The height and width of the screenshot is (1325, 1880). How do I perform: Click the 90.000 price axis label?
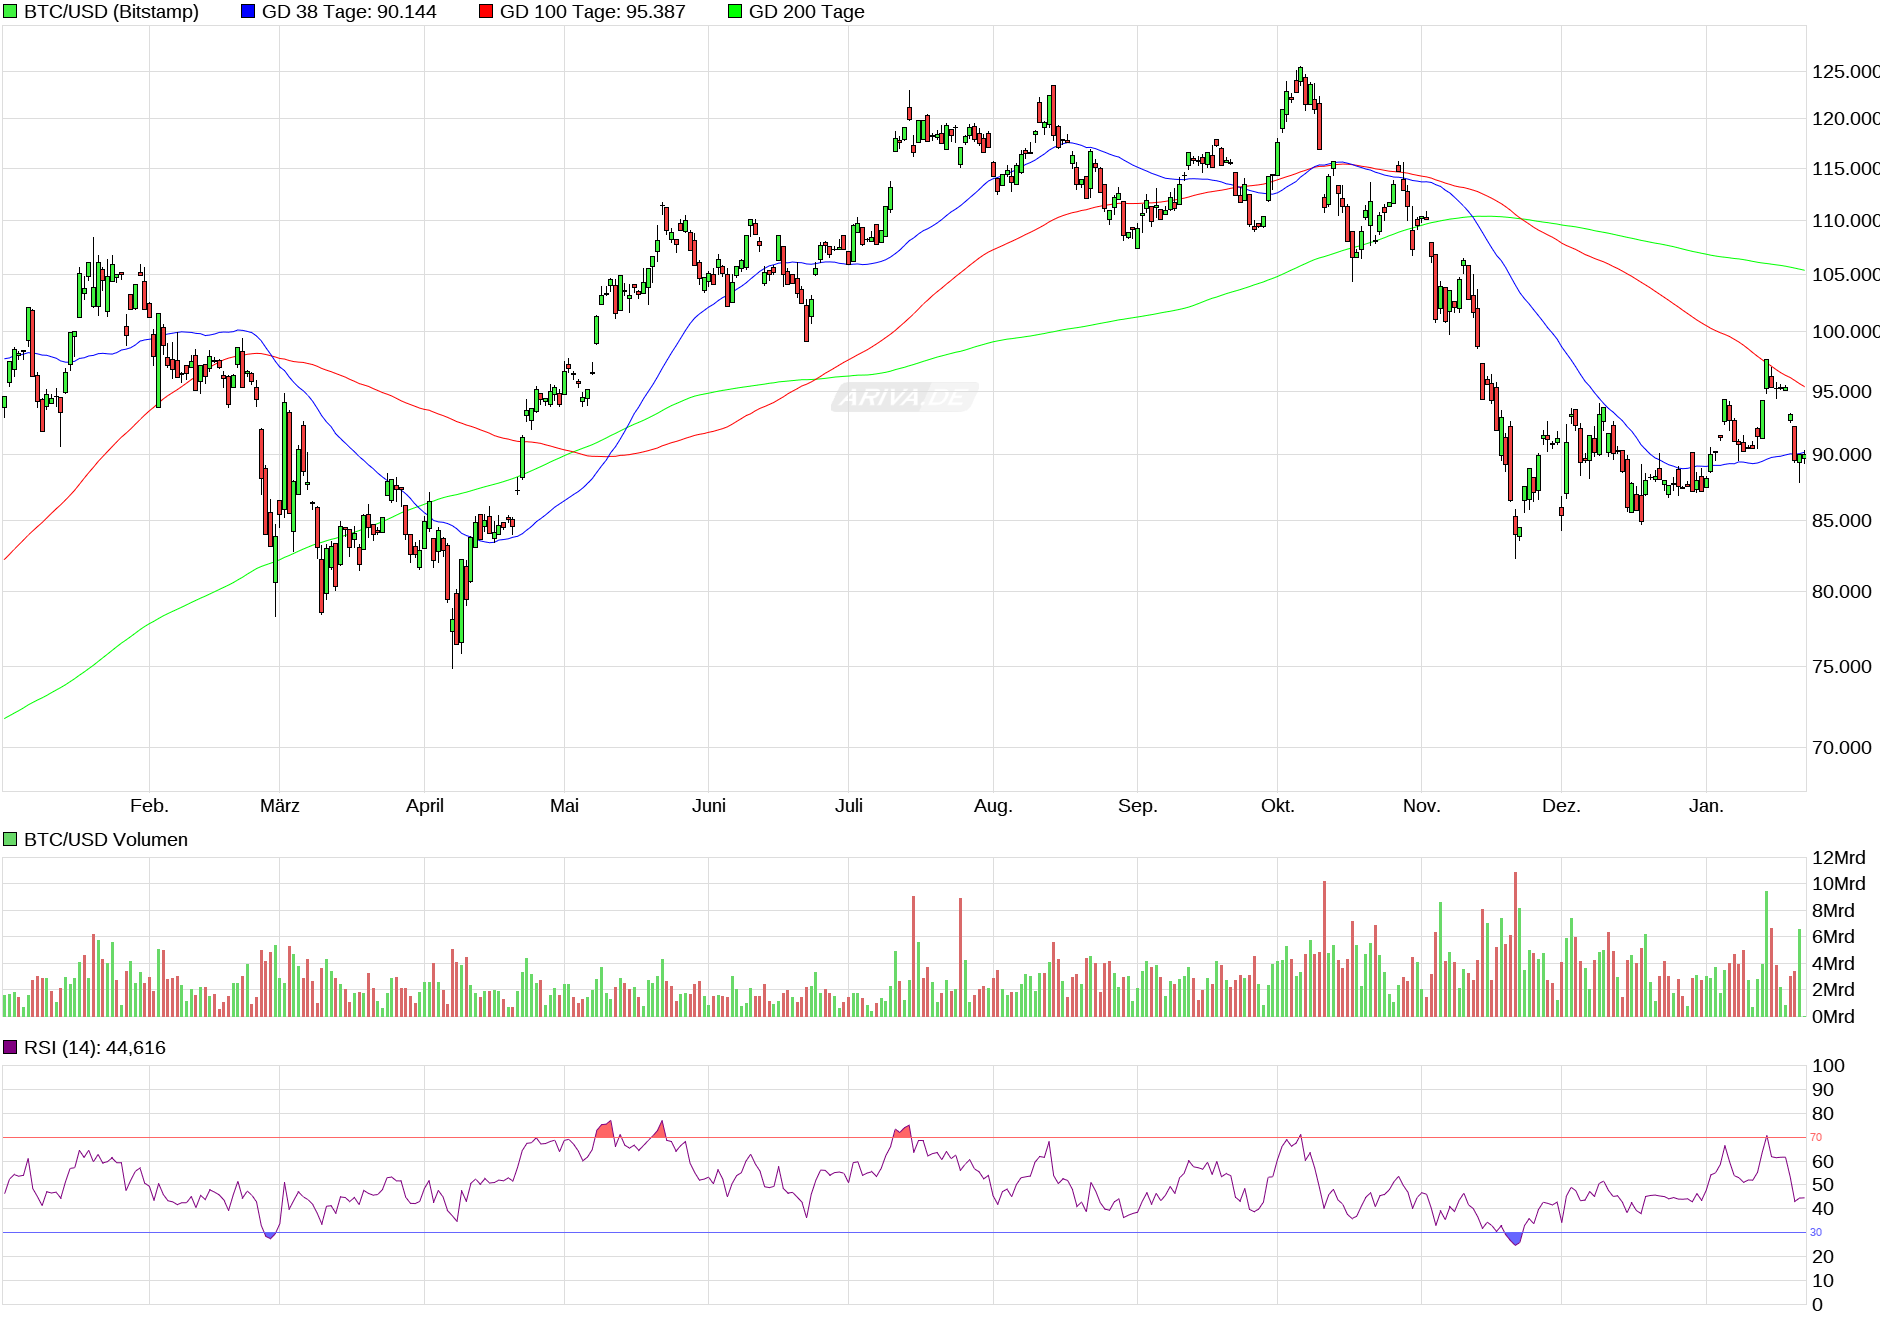1842,455
